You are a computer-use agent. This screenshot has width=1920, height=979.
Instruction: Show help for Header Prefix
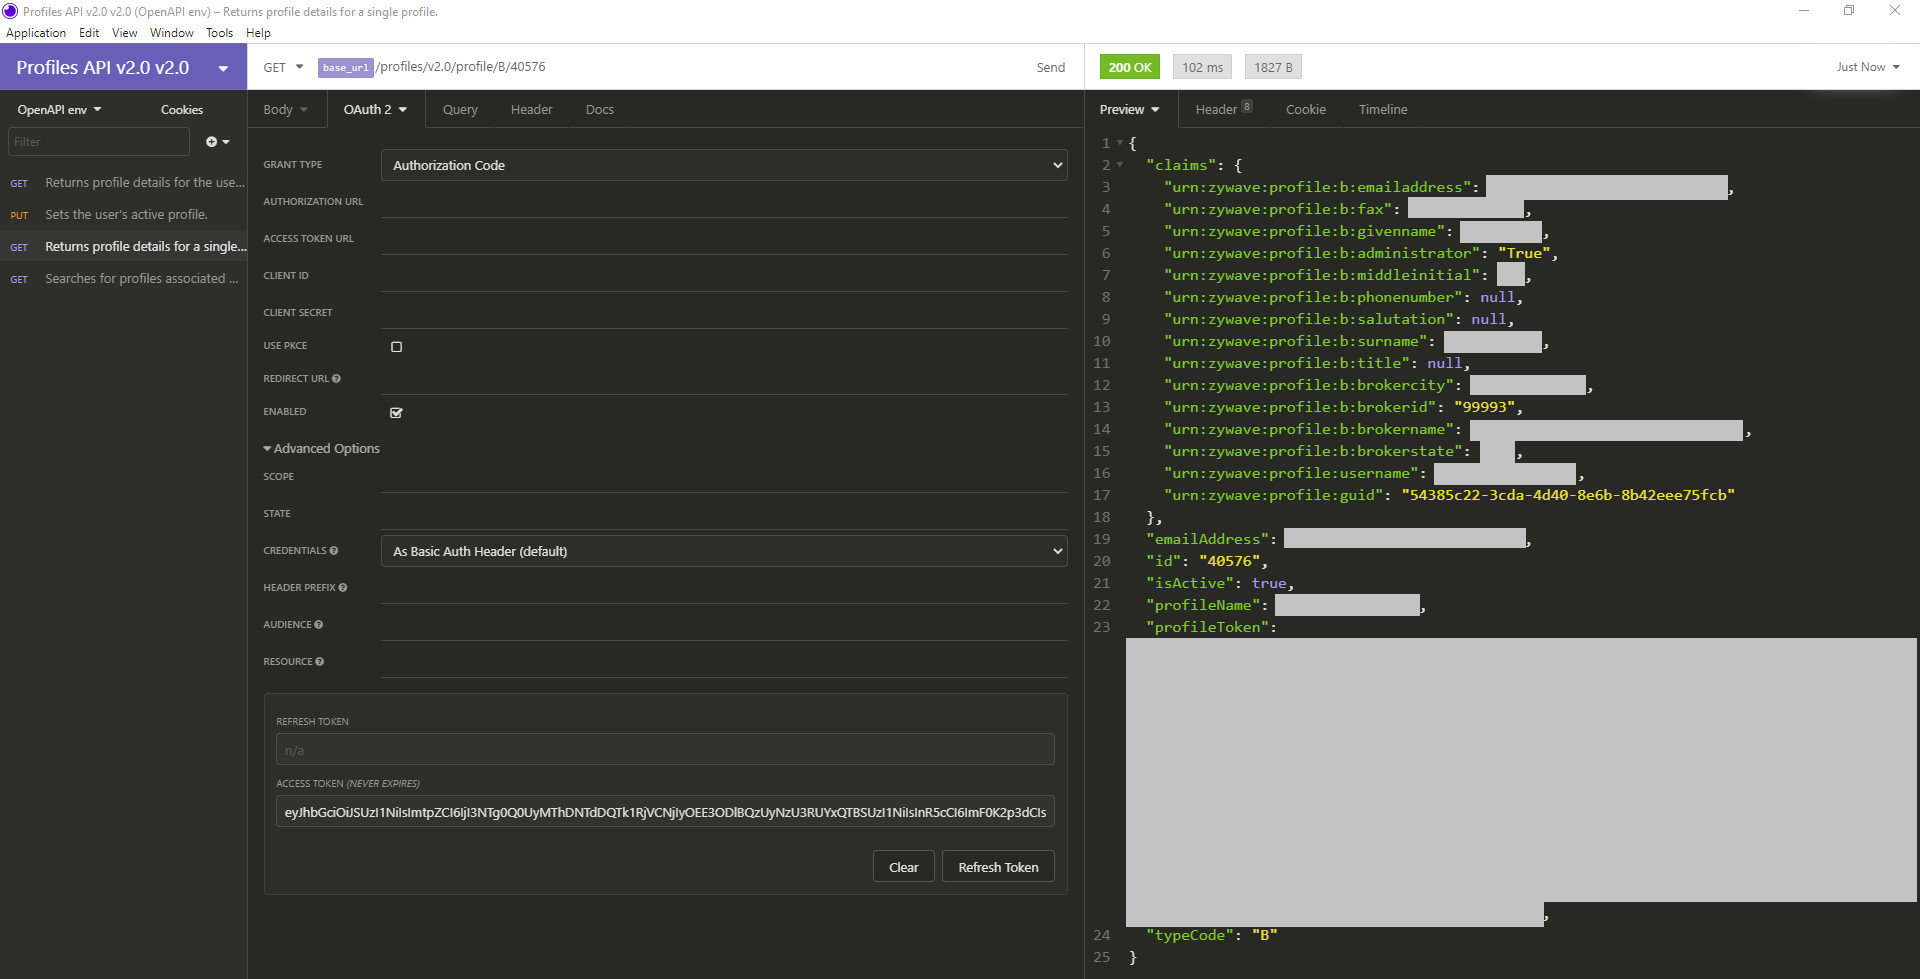(x=343, y=588)
